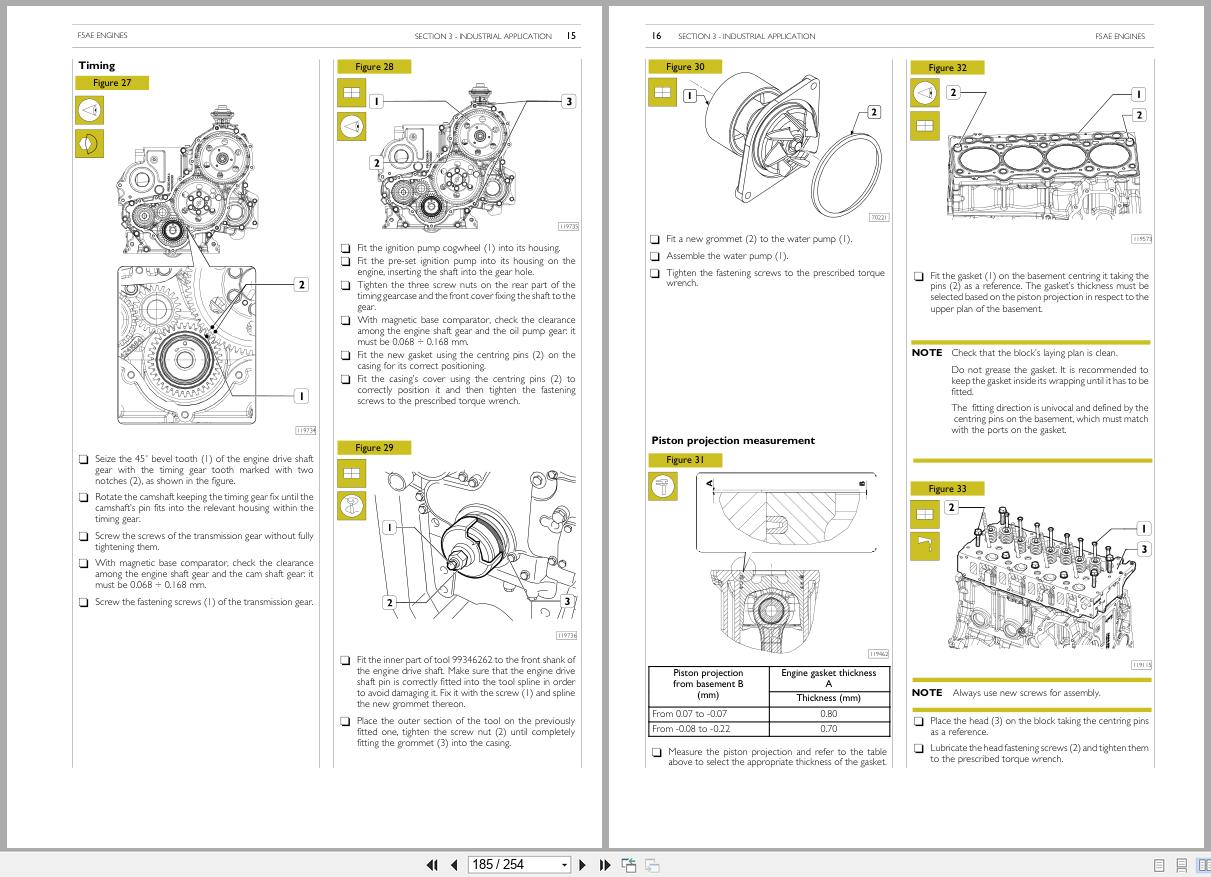
Task: Click checkbox beside 'Assemble the water pump (1)'
Action: (656, 256)
